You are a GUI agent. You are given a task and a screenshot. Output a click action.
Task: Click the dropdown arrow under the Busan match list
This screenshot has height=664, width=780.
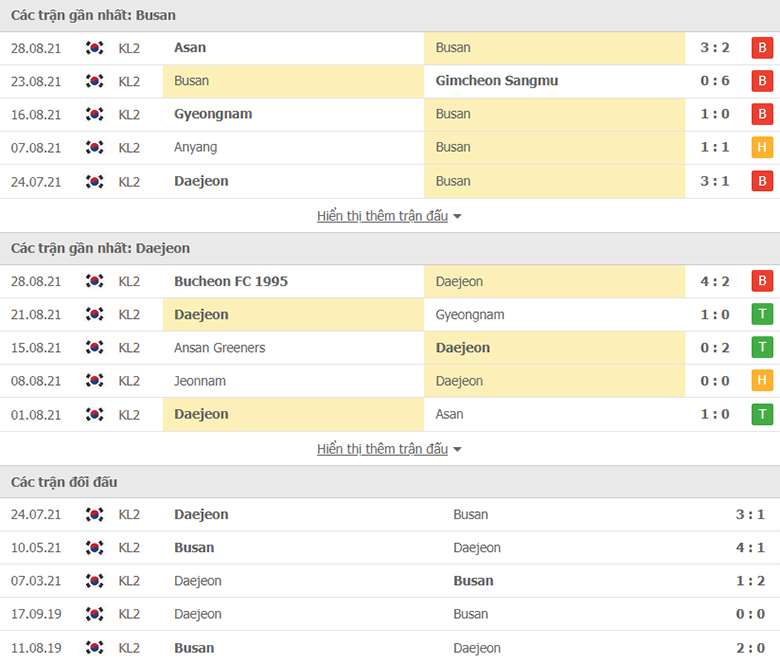(x=458, y=216)
